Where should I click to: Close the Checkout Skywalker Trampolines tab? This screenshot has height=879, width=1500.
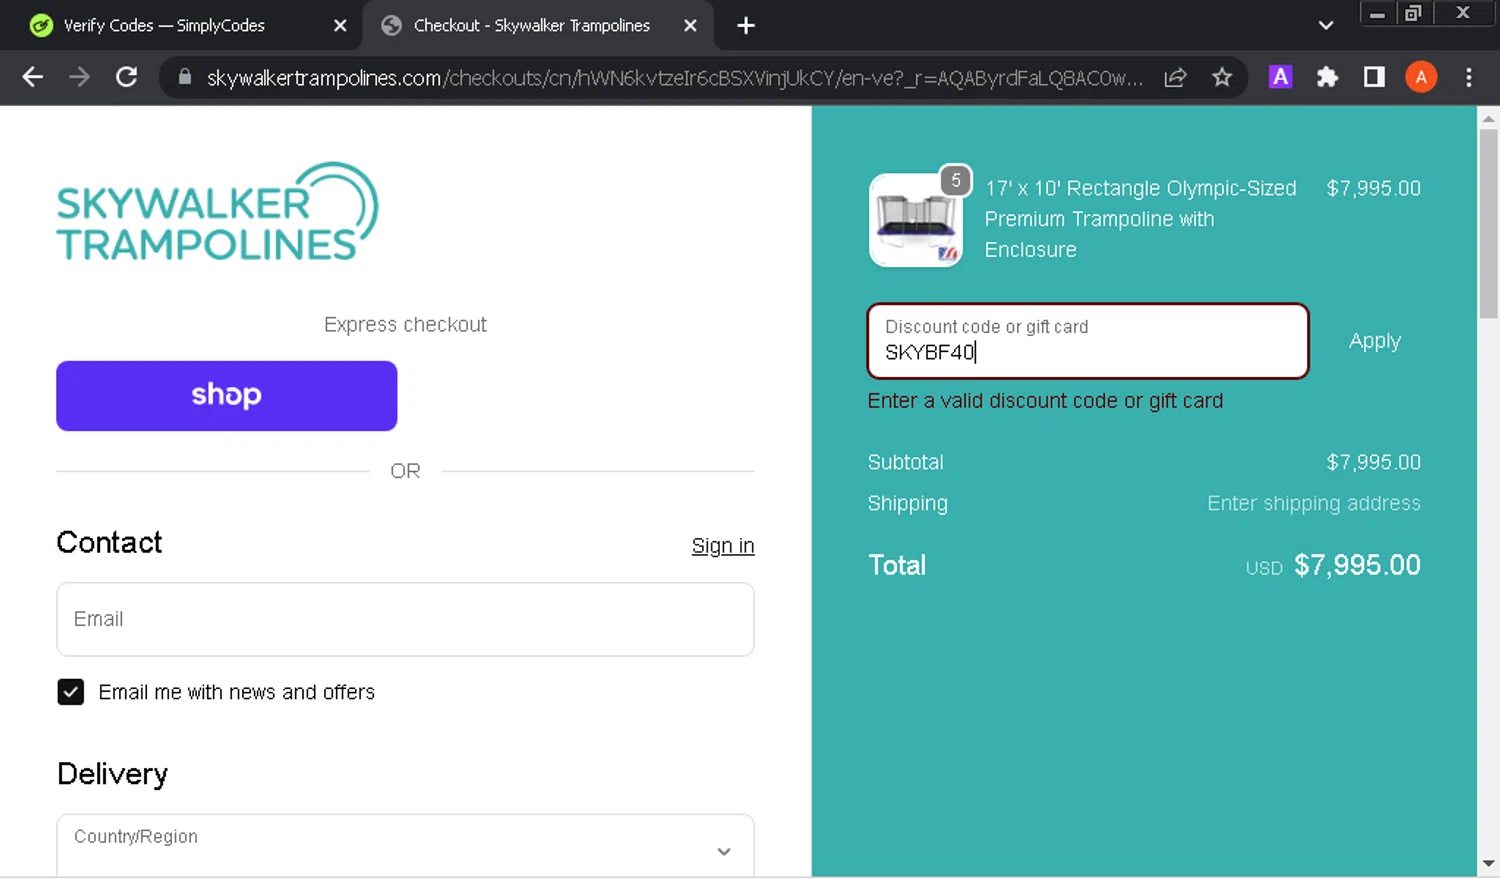[x=690, y=26]
